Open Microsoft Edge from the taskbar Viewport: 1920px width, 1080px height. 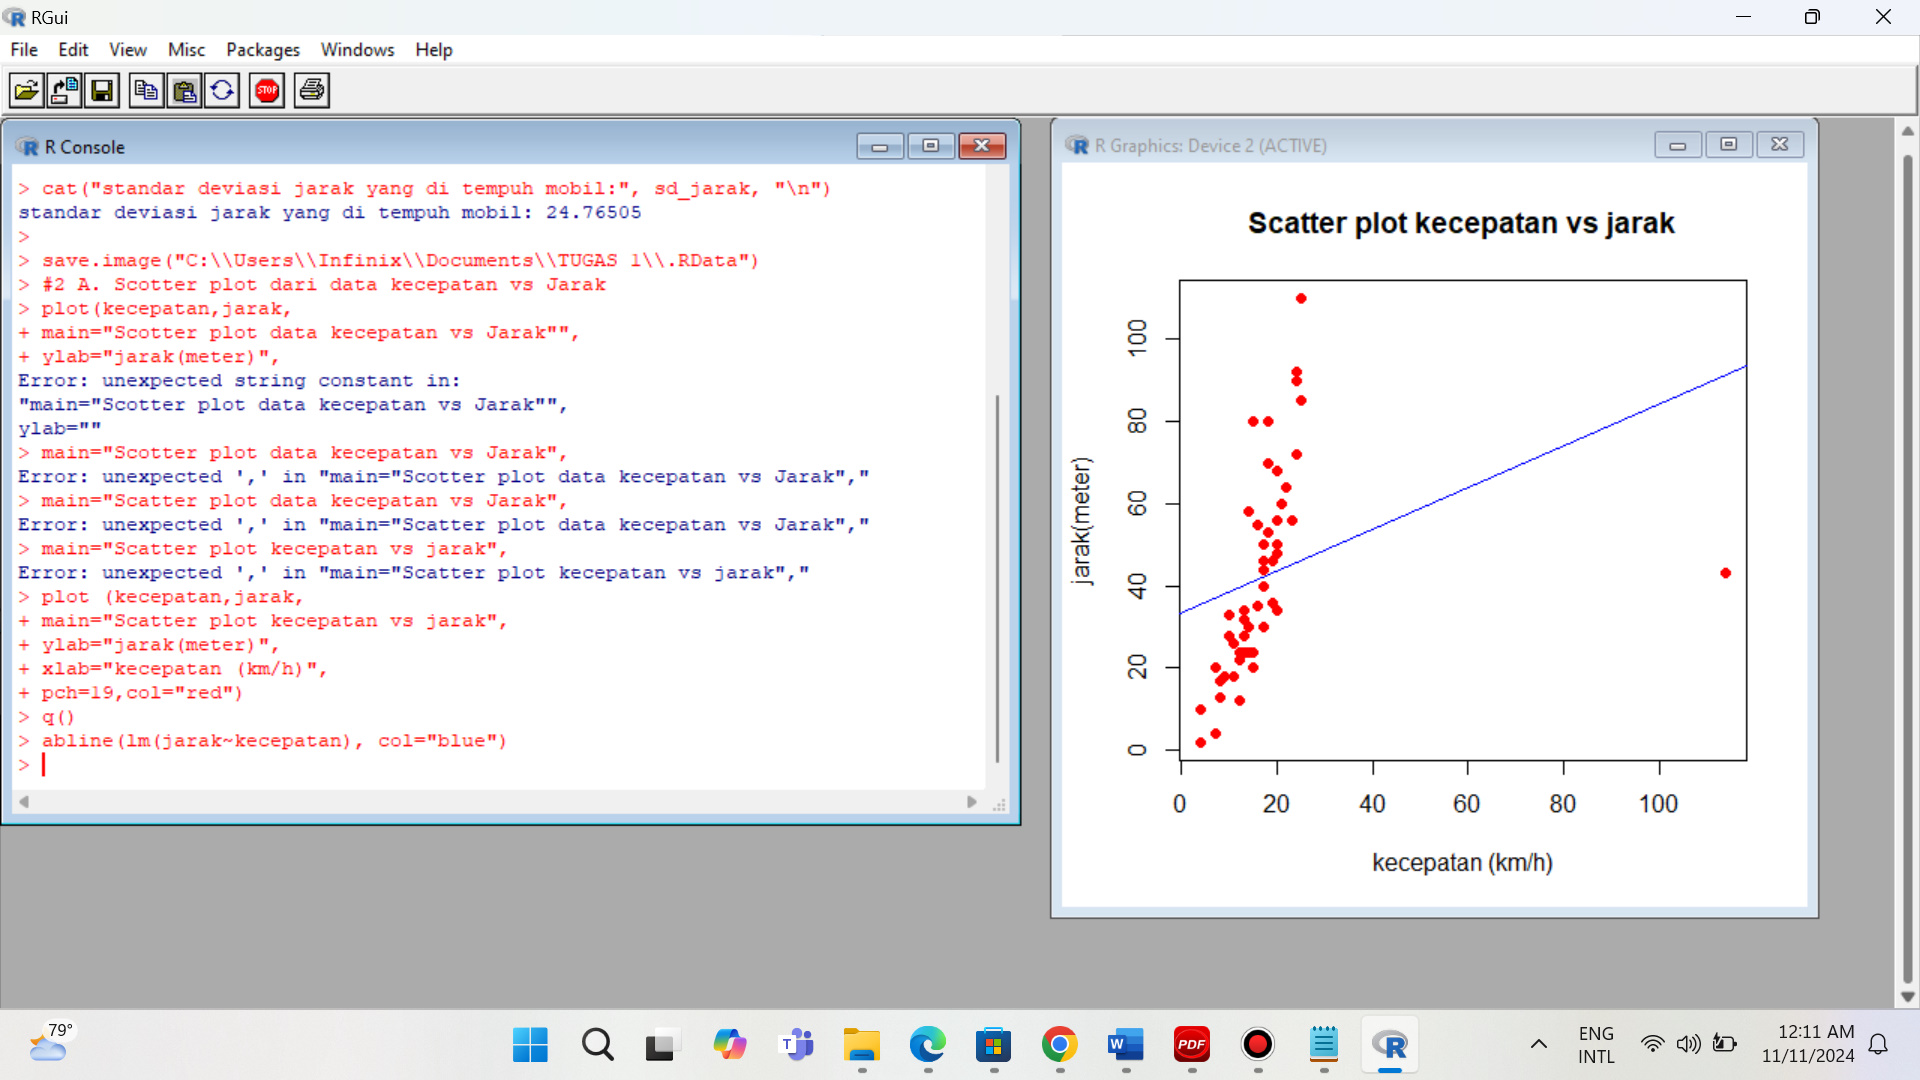coord(927,1045)
